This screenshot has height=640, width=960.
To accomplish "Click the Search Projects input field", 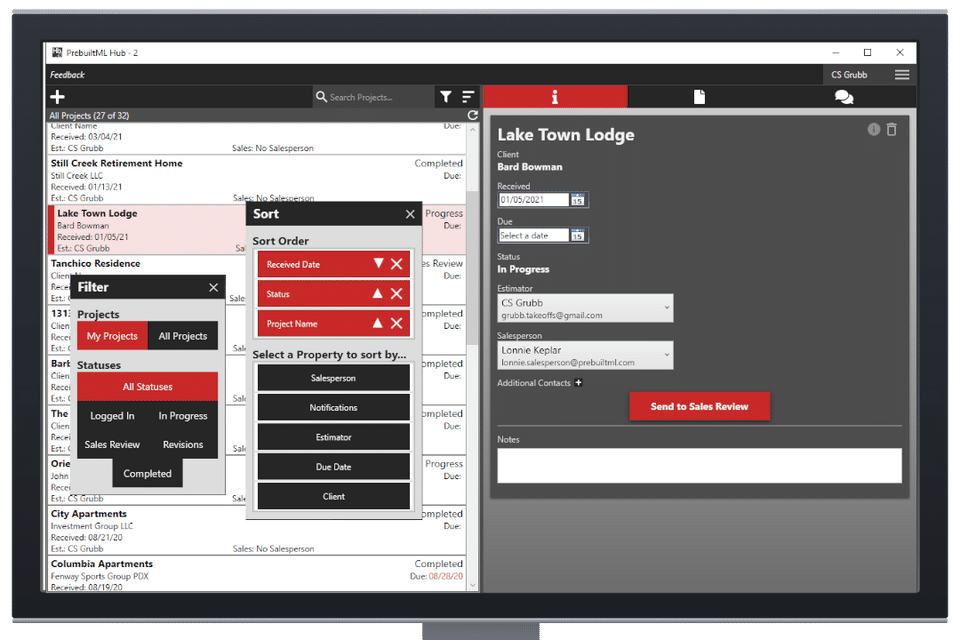I will 372,97.
